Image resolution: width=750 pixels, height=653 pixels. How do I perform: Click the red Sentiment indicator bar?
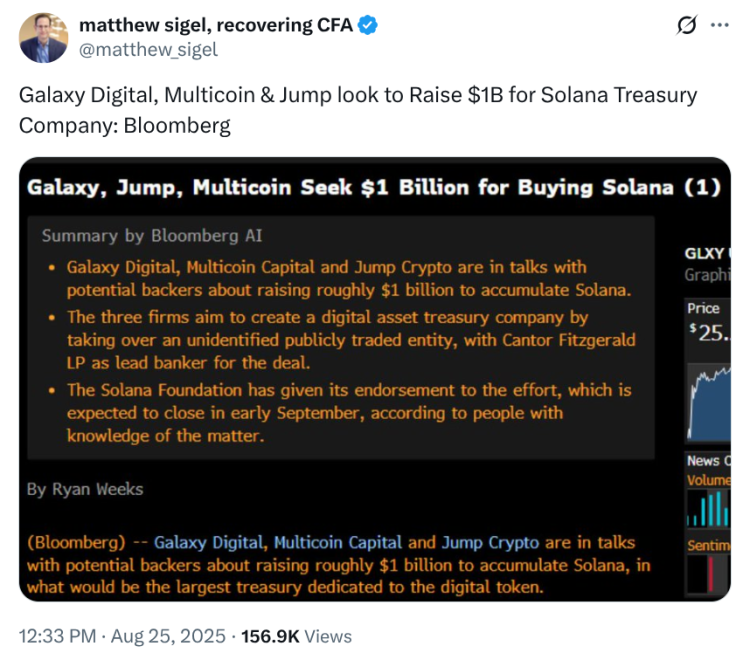coord(711,573)
